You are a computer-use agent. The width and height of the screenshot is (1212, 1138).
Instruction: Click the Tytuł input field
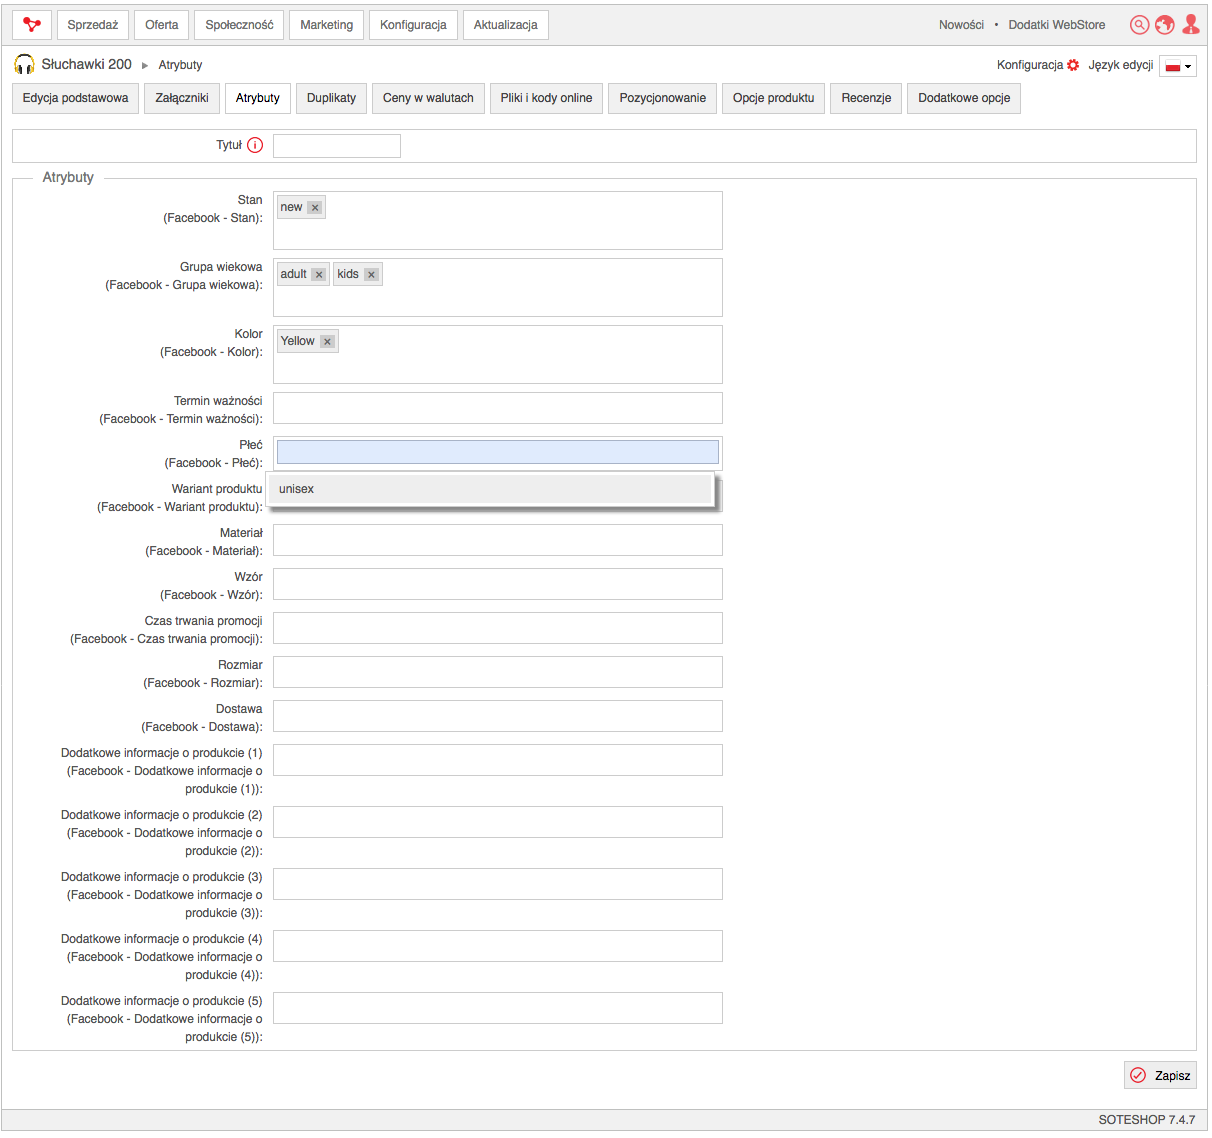pos(337,146)
